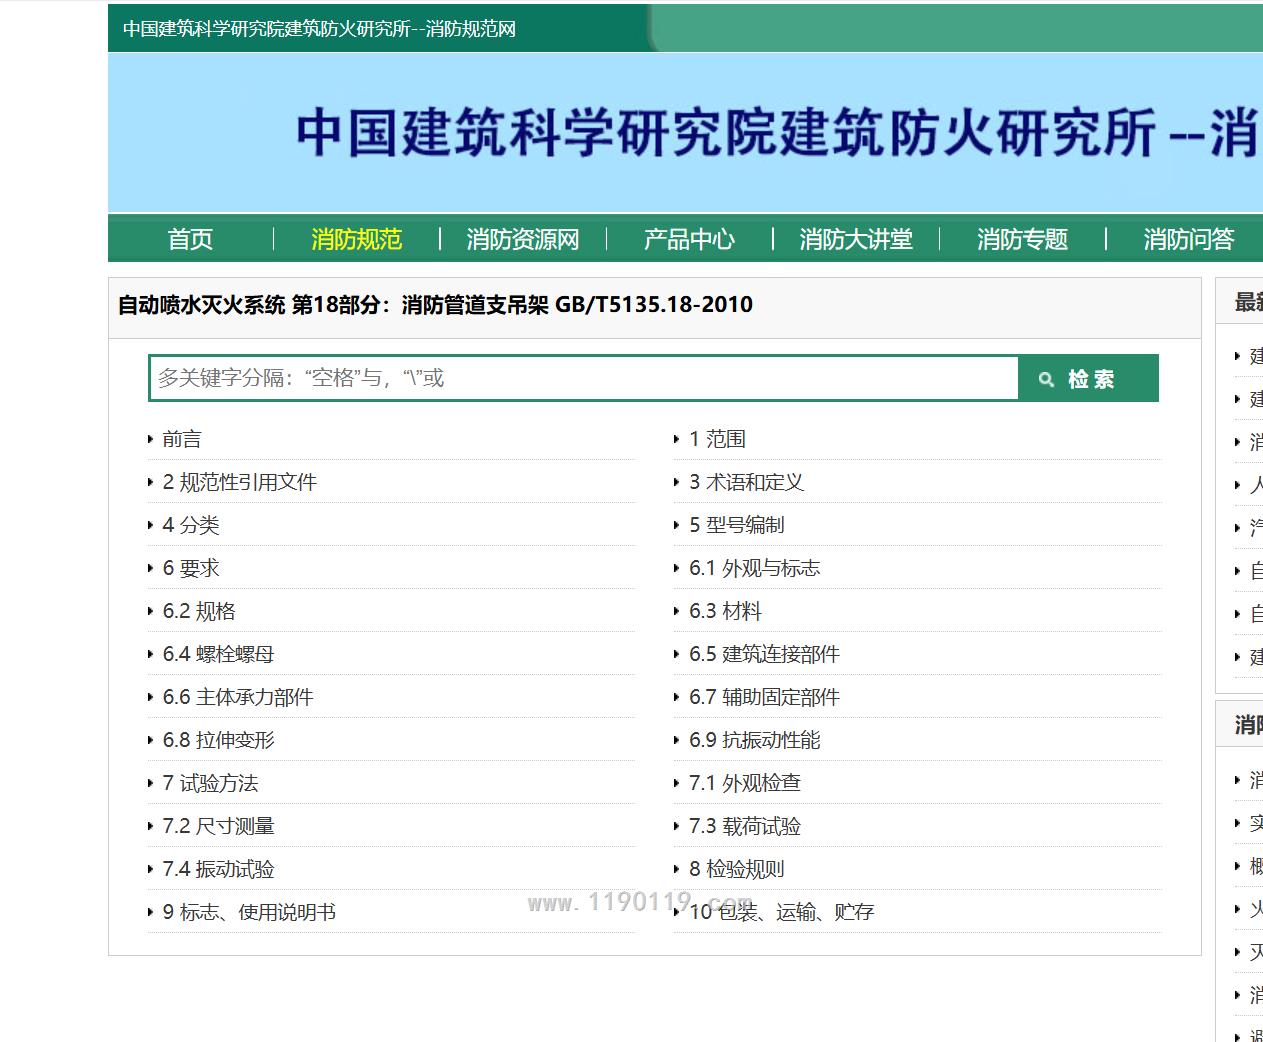Click the 检索 search button
This screenshot has width=1263, height=1042.
tap(1088, 379)
